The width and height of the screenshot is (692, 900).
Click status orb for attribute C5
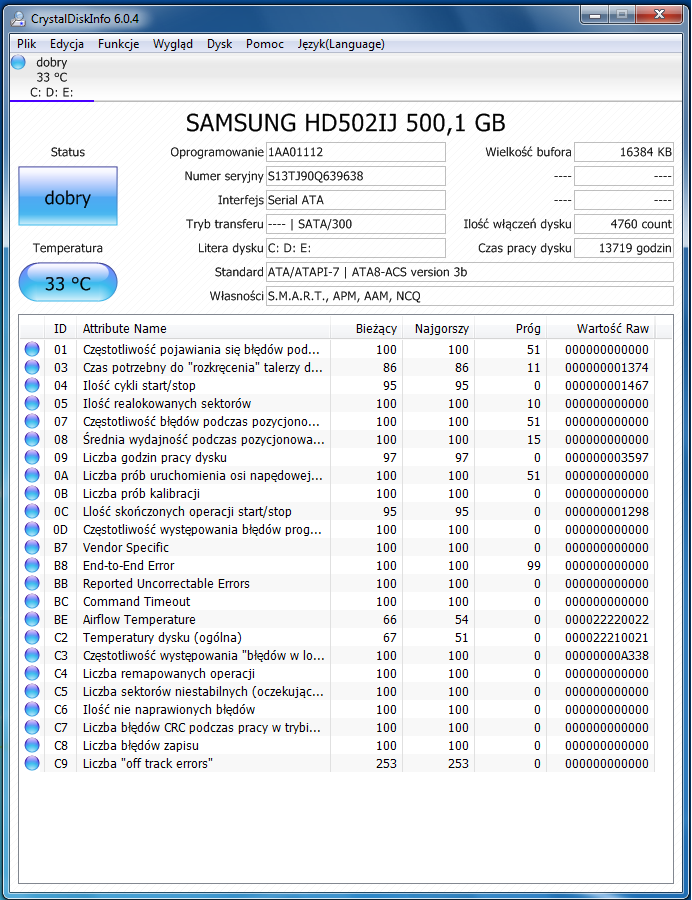[x=32, y=690]
